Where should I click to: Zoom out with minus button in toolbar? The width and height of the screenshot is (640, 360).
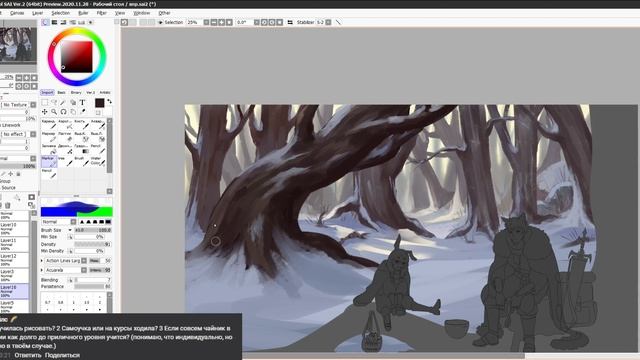[214, 22]
